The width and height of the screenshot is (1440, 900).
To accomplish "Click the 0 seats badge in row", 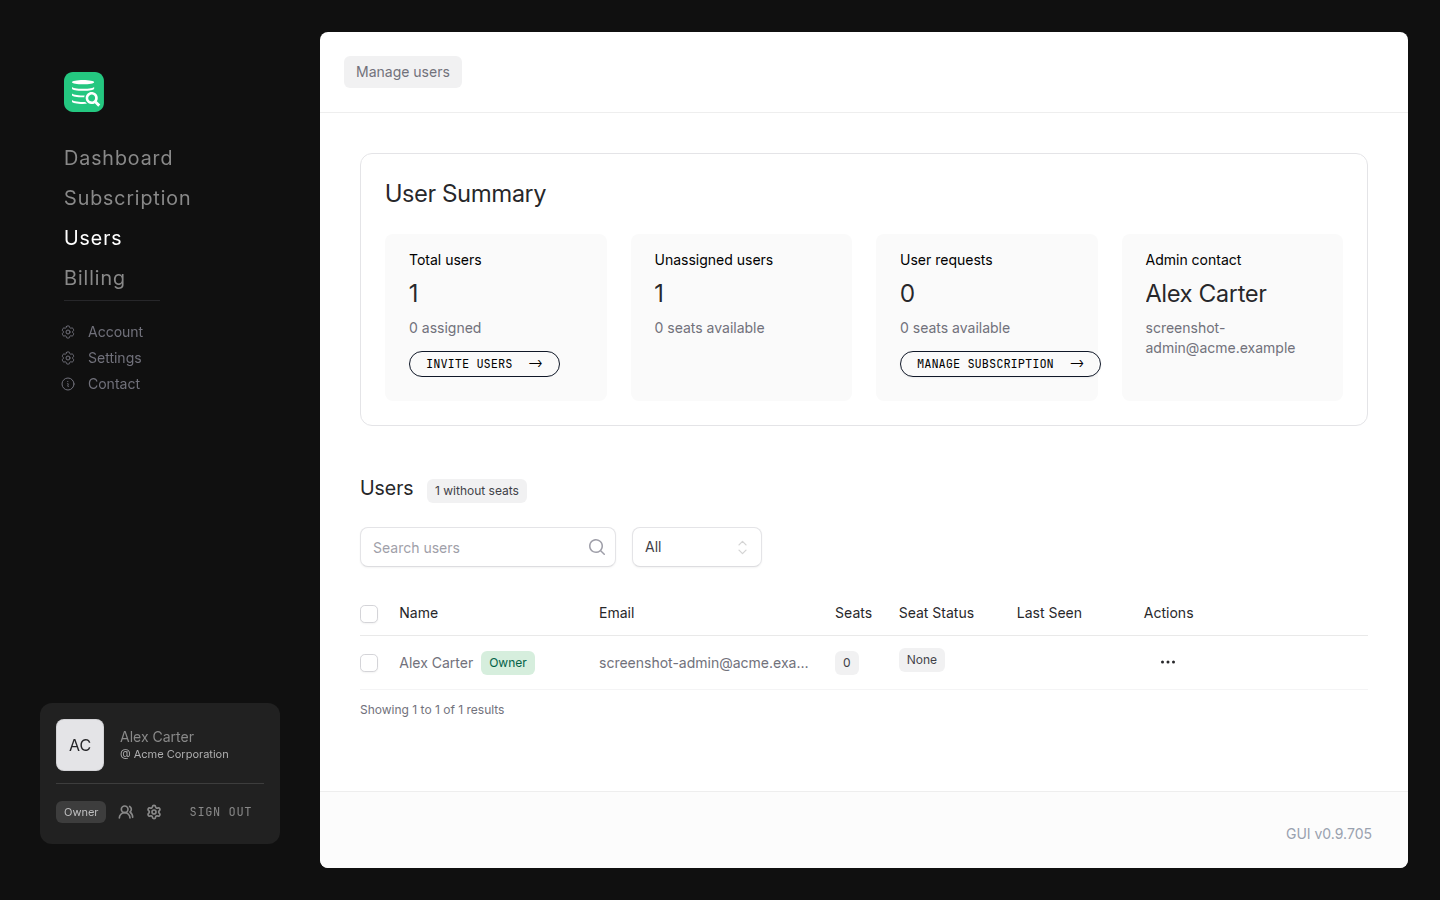I will click(x=847, y=663).
